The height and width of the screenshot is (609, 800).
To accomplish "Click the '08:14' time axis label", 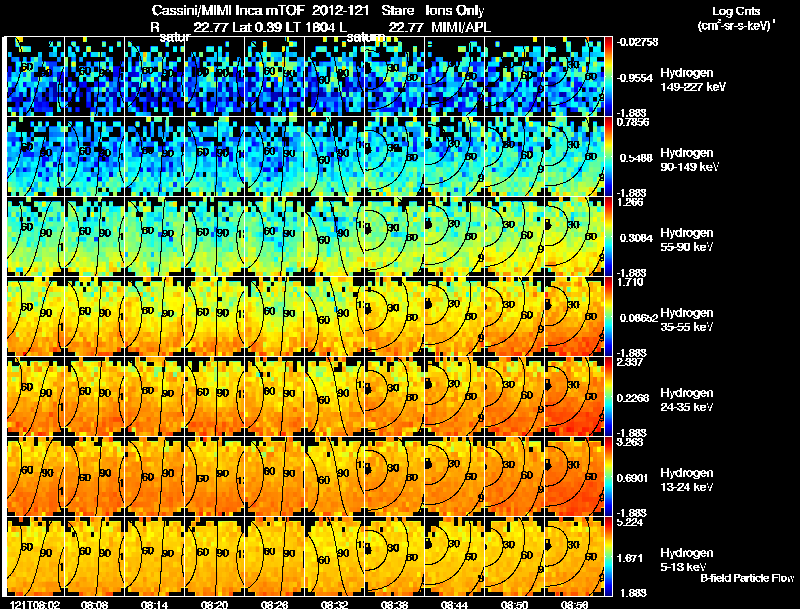I will click(154, 604).
